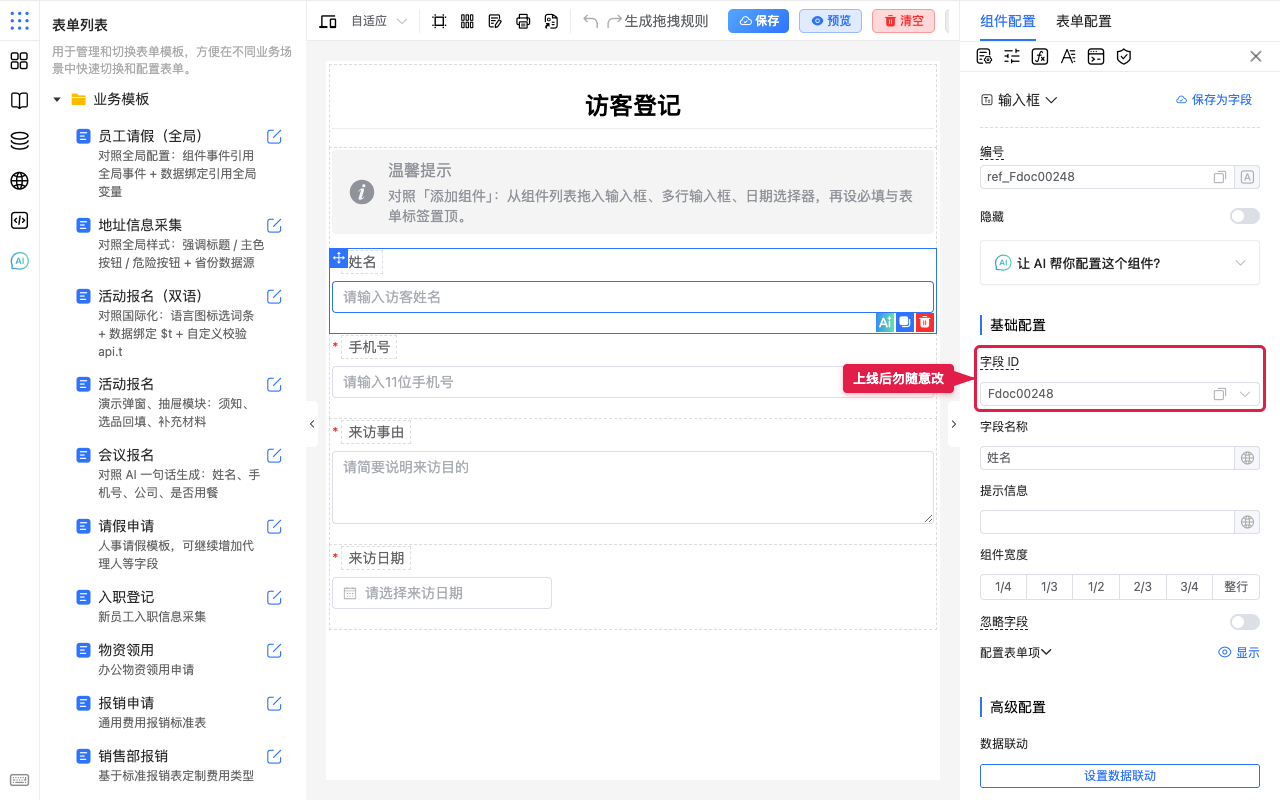The height and width of the screenshot is (800, 1280).
Task: Open the 输入框 component type dropdown
Action: tap(1019, 100)
